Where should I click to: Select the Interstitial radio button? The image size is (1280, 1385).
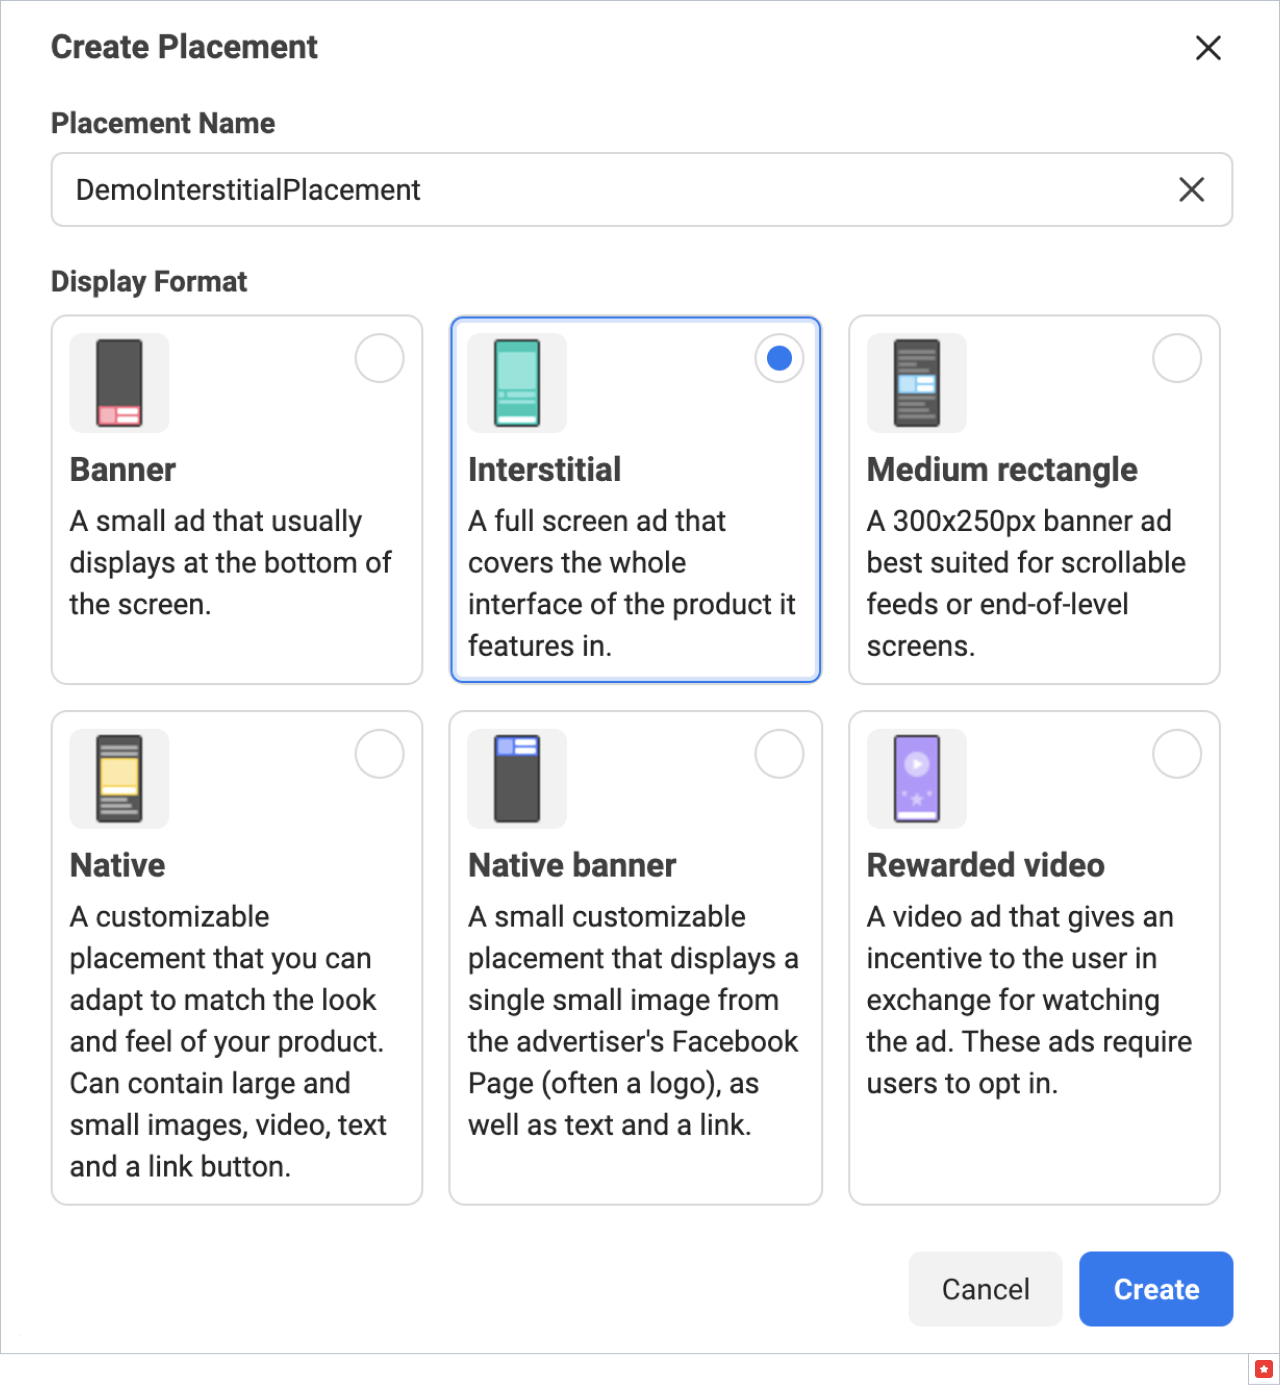[x=779, y=358]
